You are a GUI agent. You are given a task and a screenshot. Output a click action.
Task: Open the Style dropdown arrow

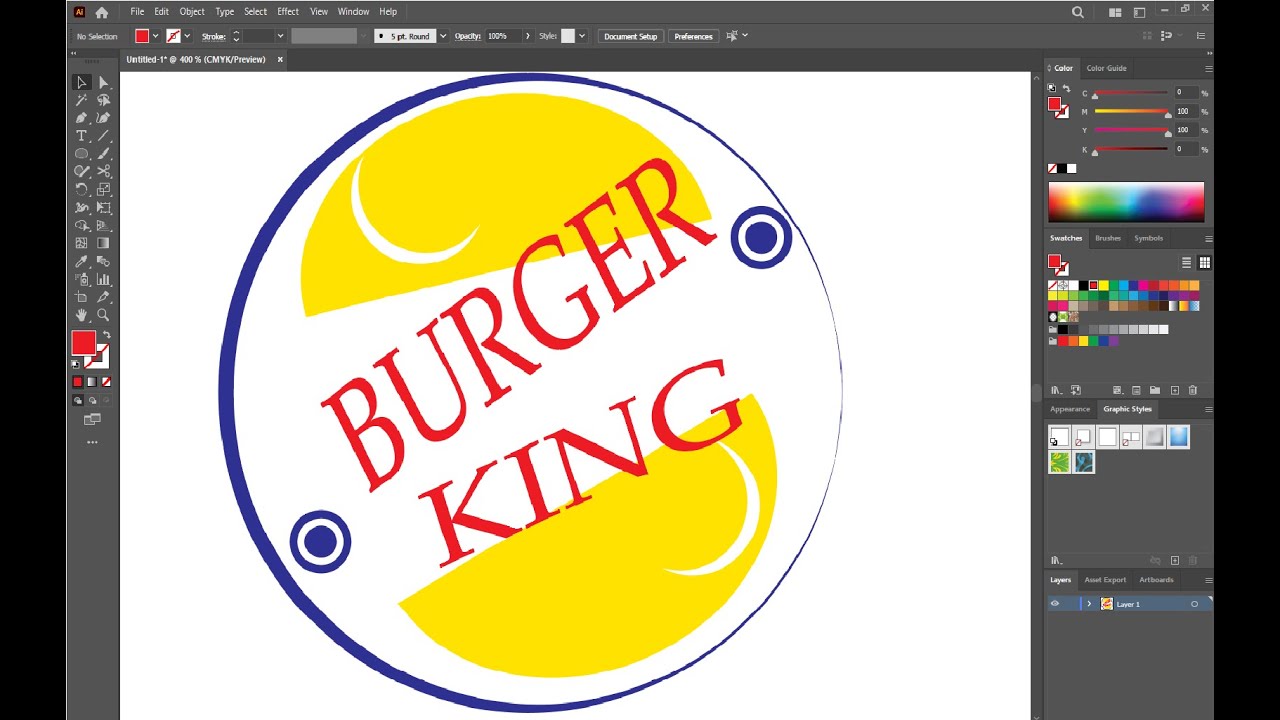click(x=582, y=36)
